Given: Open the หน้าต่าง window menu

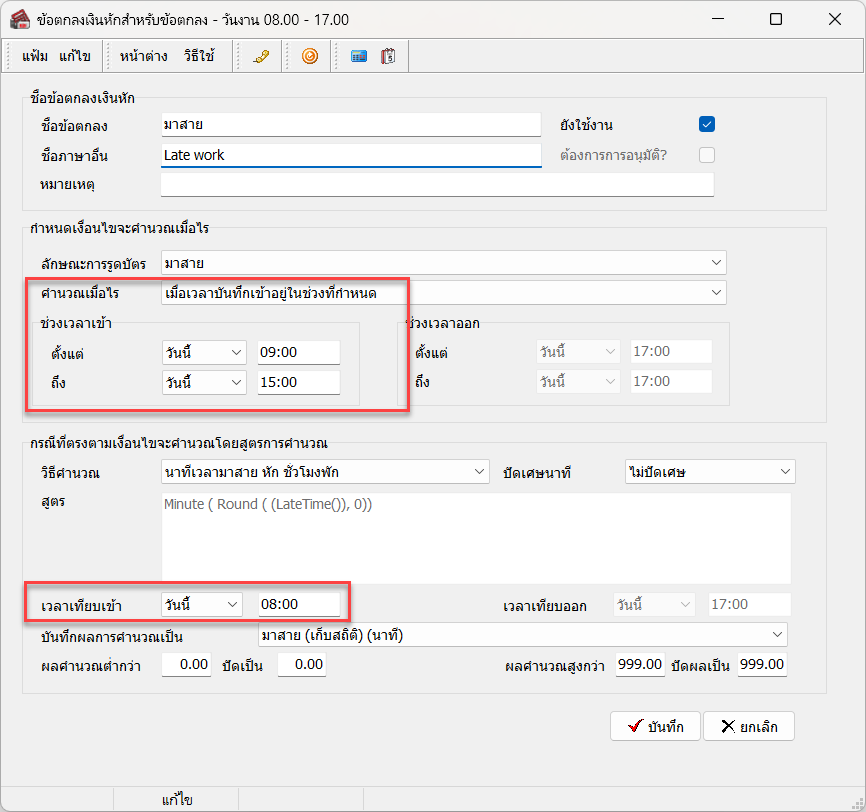Looking at the screenshot, I should click(x=143, y=57).
